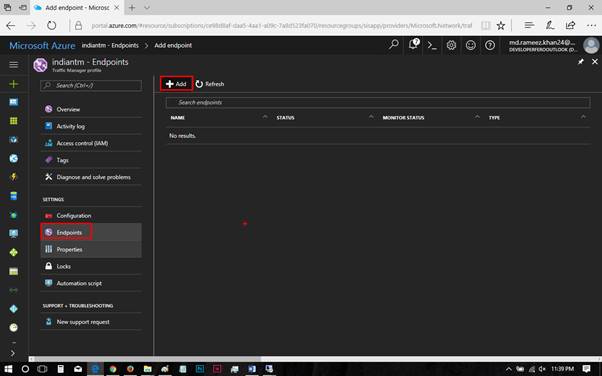Open Activity log
Image resolution: width=602 pixels, height=376 pixels.
[x=91, y=126]
